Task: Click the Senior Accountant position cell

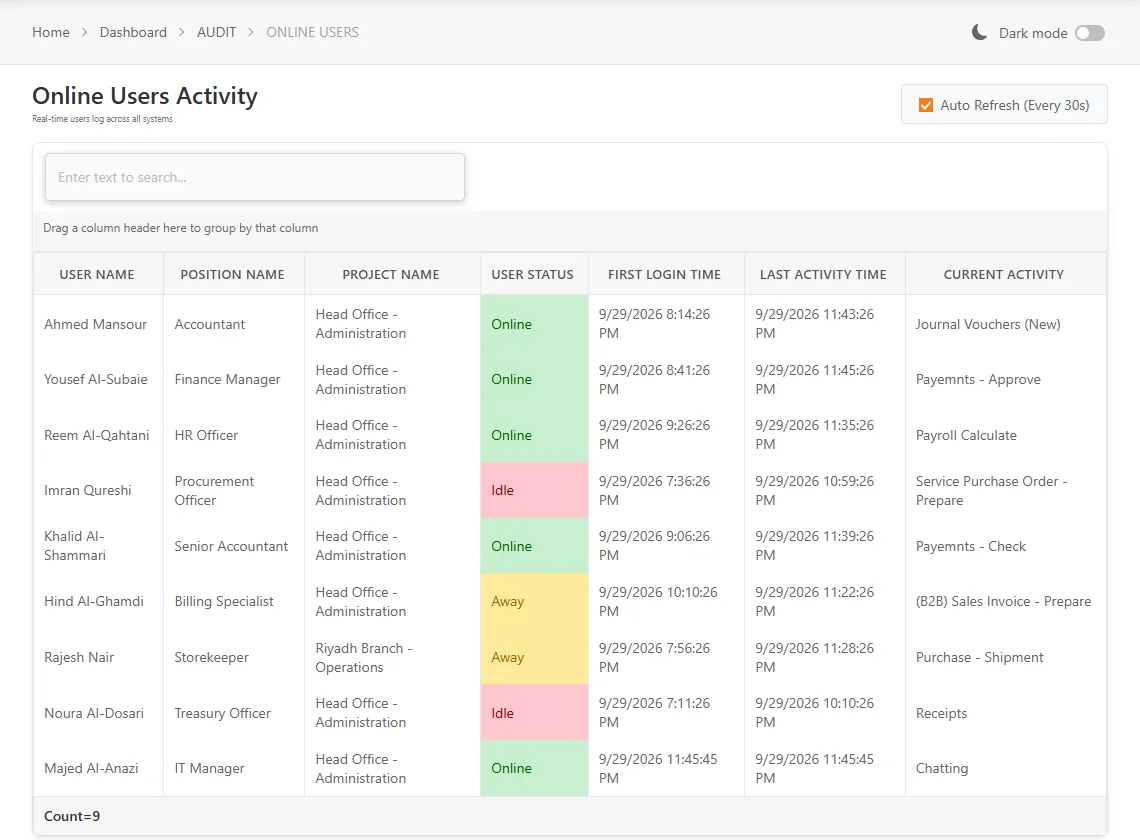Action: point(233,545)
